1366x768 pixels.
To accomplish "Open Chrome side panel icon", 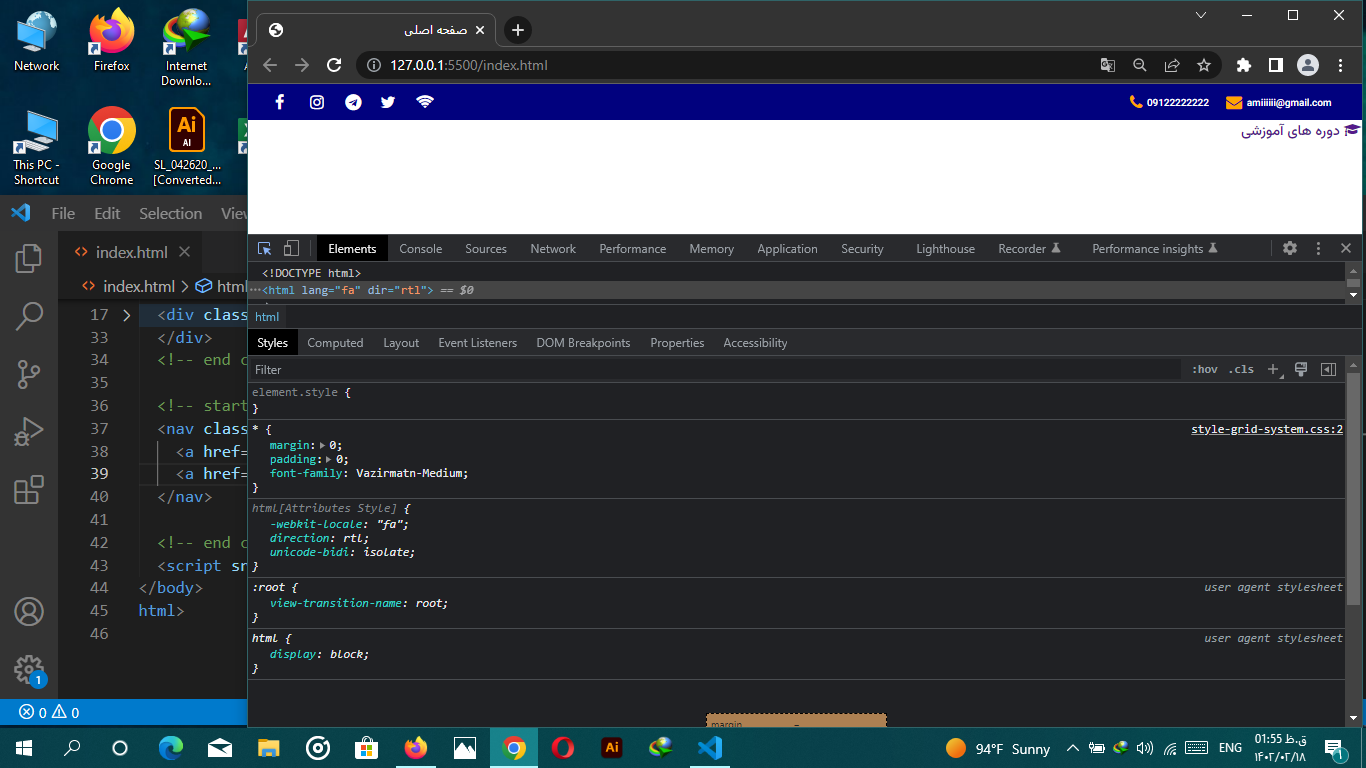I will (1276, 65).
